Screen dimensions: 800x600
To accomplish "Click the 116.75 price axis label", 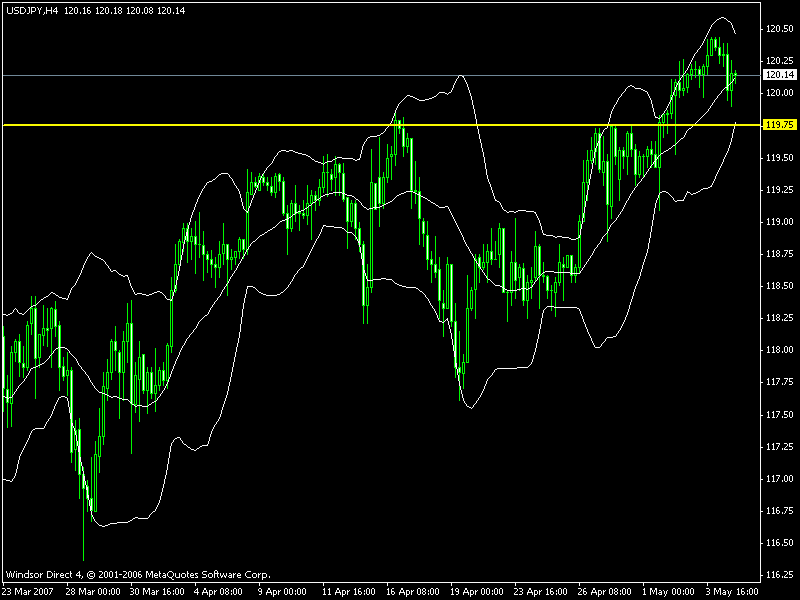I will 780,511.
